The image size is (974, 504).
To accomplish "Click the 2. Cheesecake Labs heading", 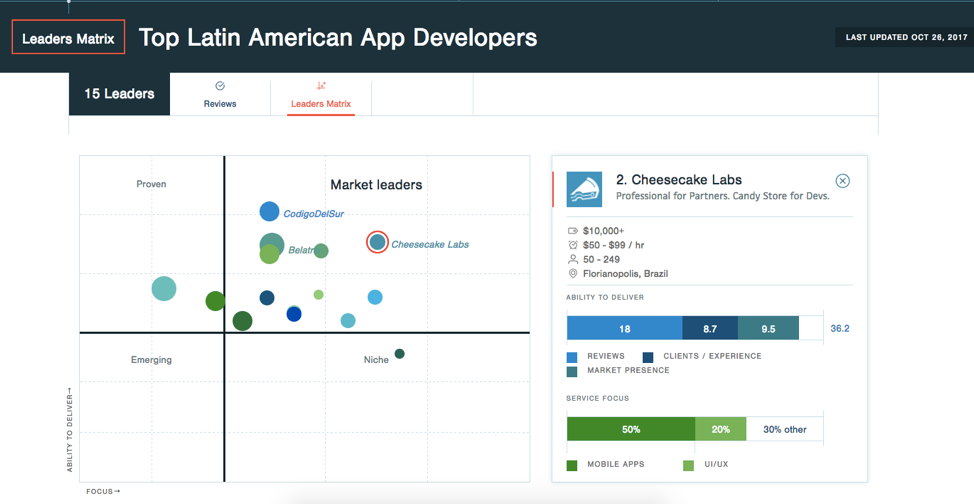I will coord(679,180).
